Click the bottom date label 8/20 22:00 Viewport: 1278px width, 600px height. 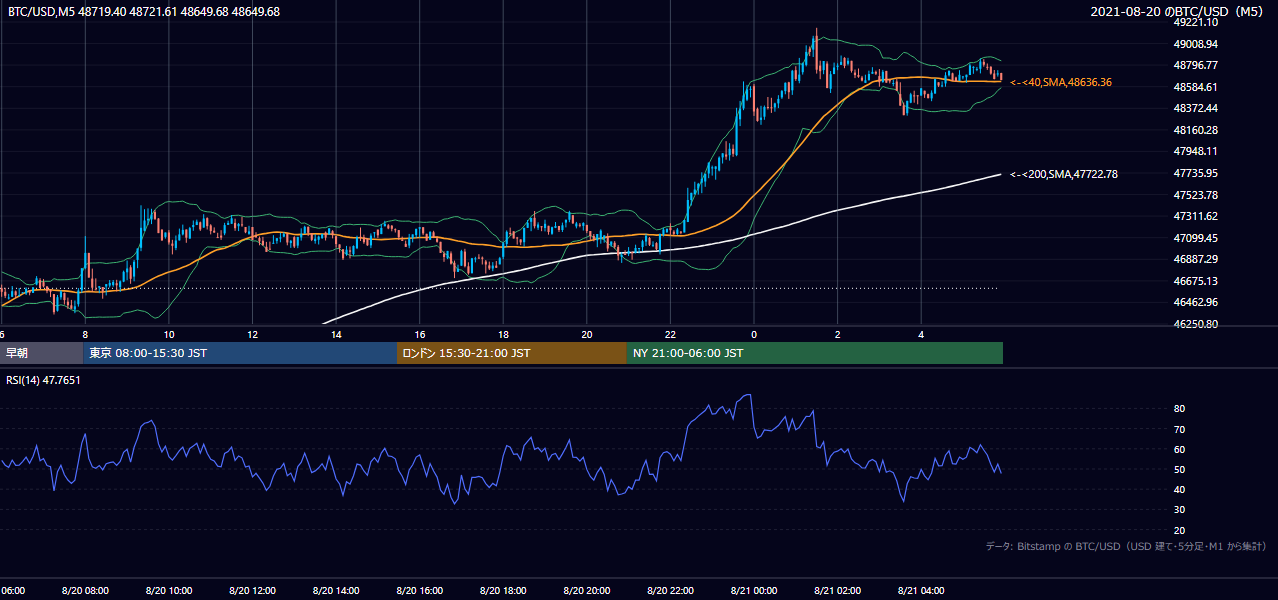click(x=670, y=590)
